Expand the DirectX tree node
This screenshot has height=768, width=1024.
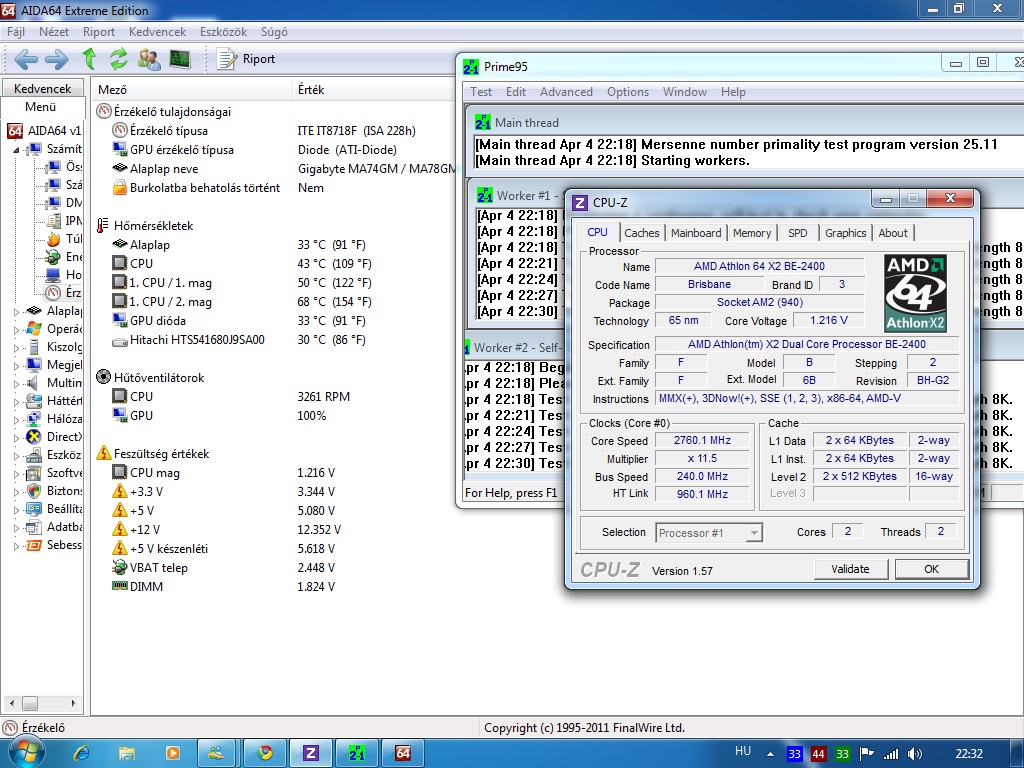(16, 438)
